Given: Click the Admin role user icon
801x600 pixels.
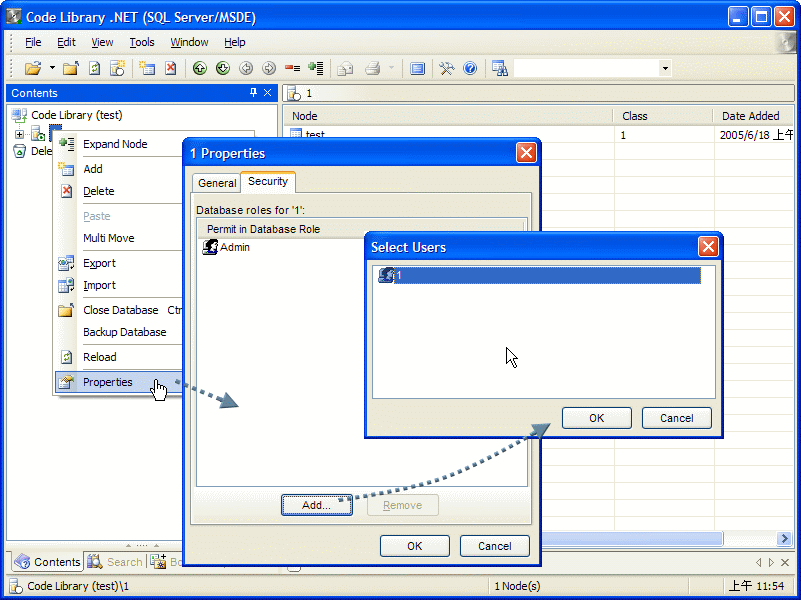Looking at the screenshot, I should pos(210,247).
